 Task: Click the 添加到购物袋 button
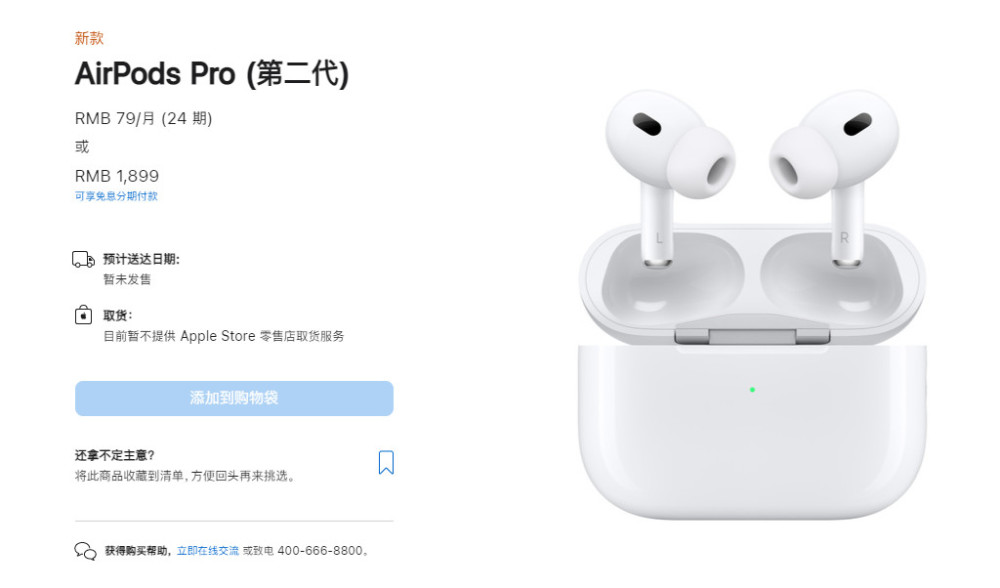coord(234,398)
